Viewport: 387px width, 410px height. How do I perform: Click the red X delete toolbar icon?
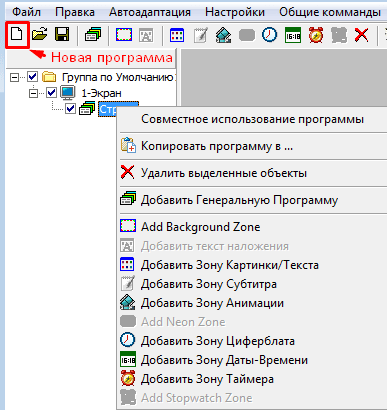(x=361, y=35)
